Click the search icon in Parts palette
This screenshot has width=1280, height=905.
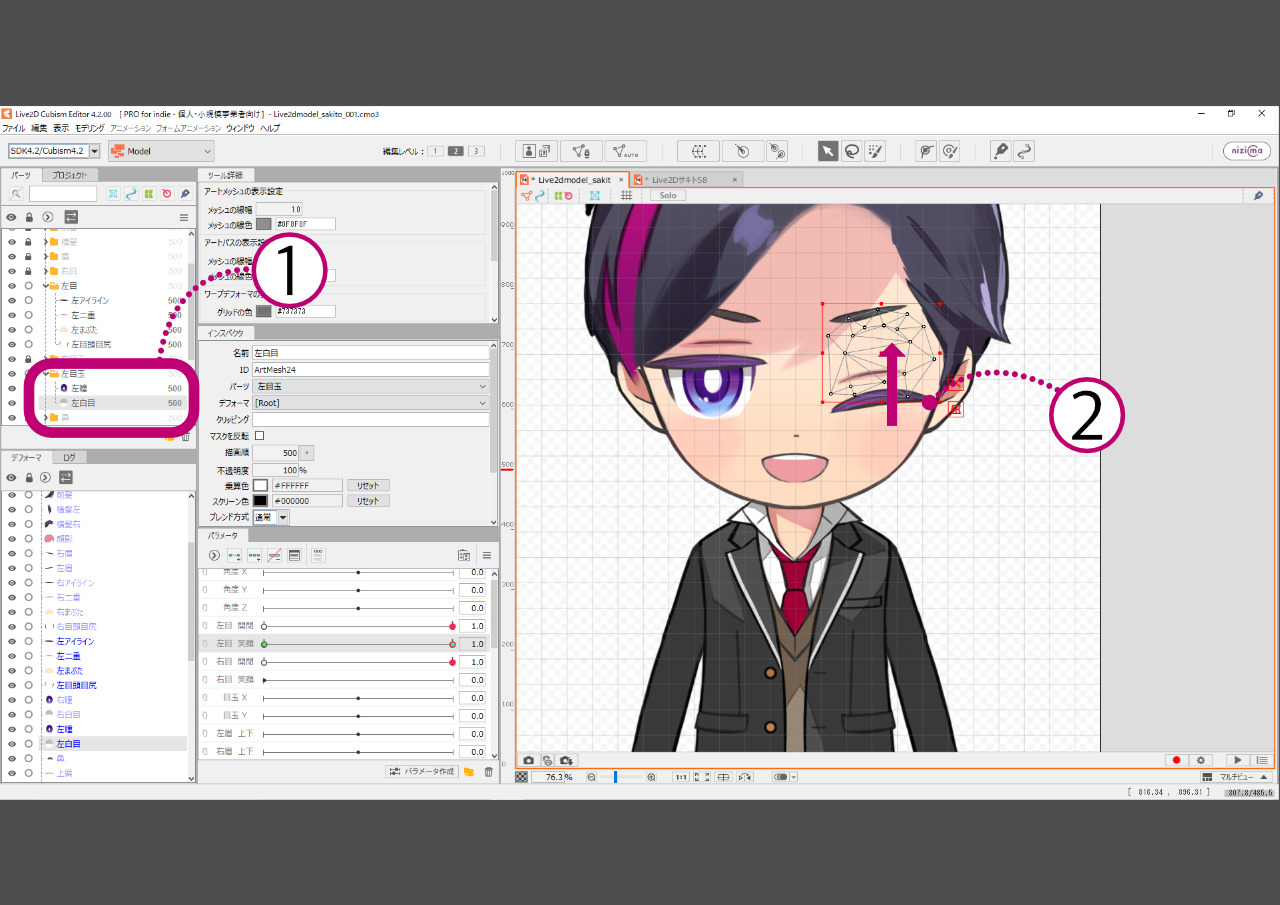(16, 194)
